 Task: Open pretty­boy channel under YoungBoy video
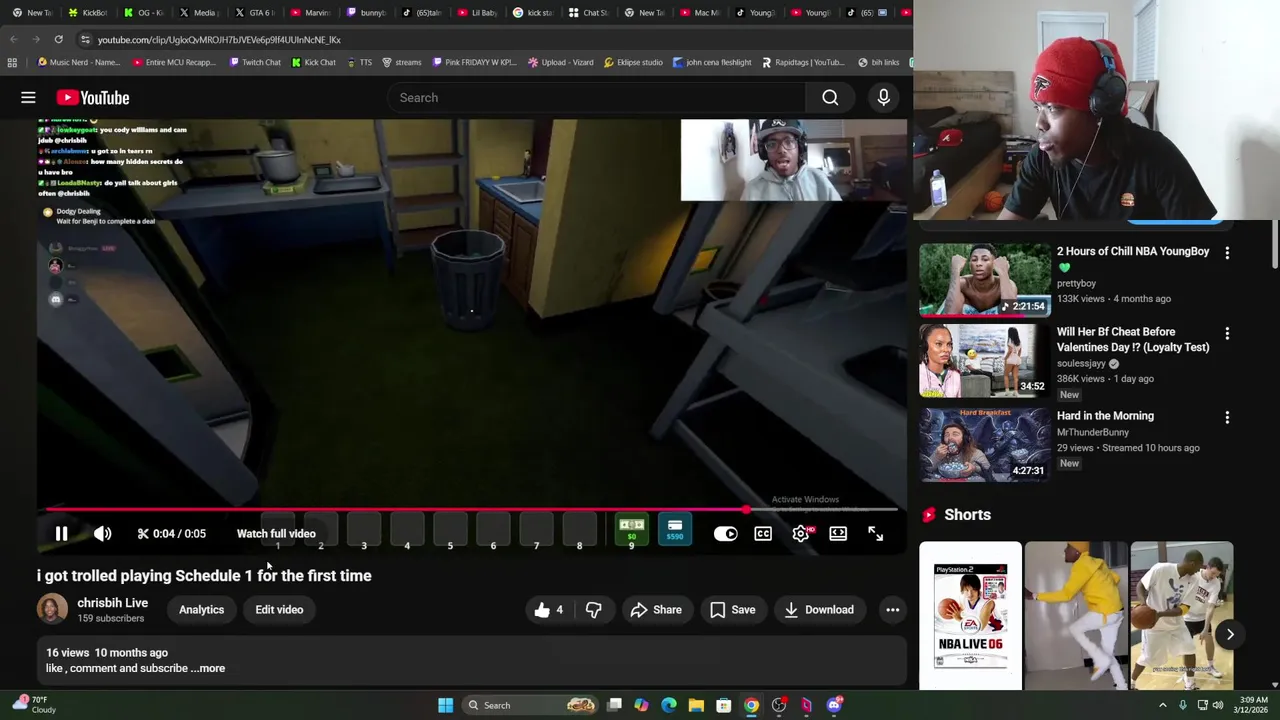[x=1076, y=283]
